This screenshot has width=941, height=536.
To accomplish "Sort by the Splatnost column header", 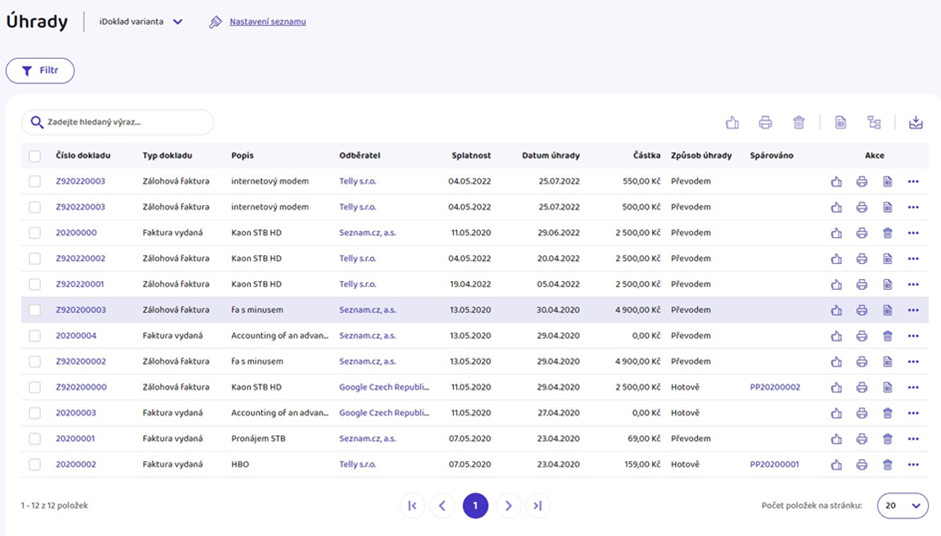I will click(x=471, y=155).
